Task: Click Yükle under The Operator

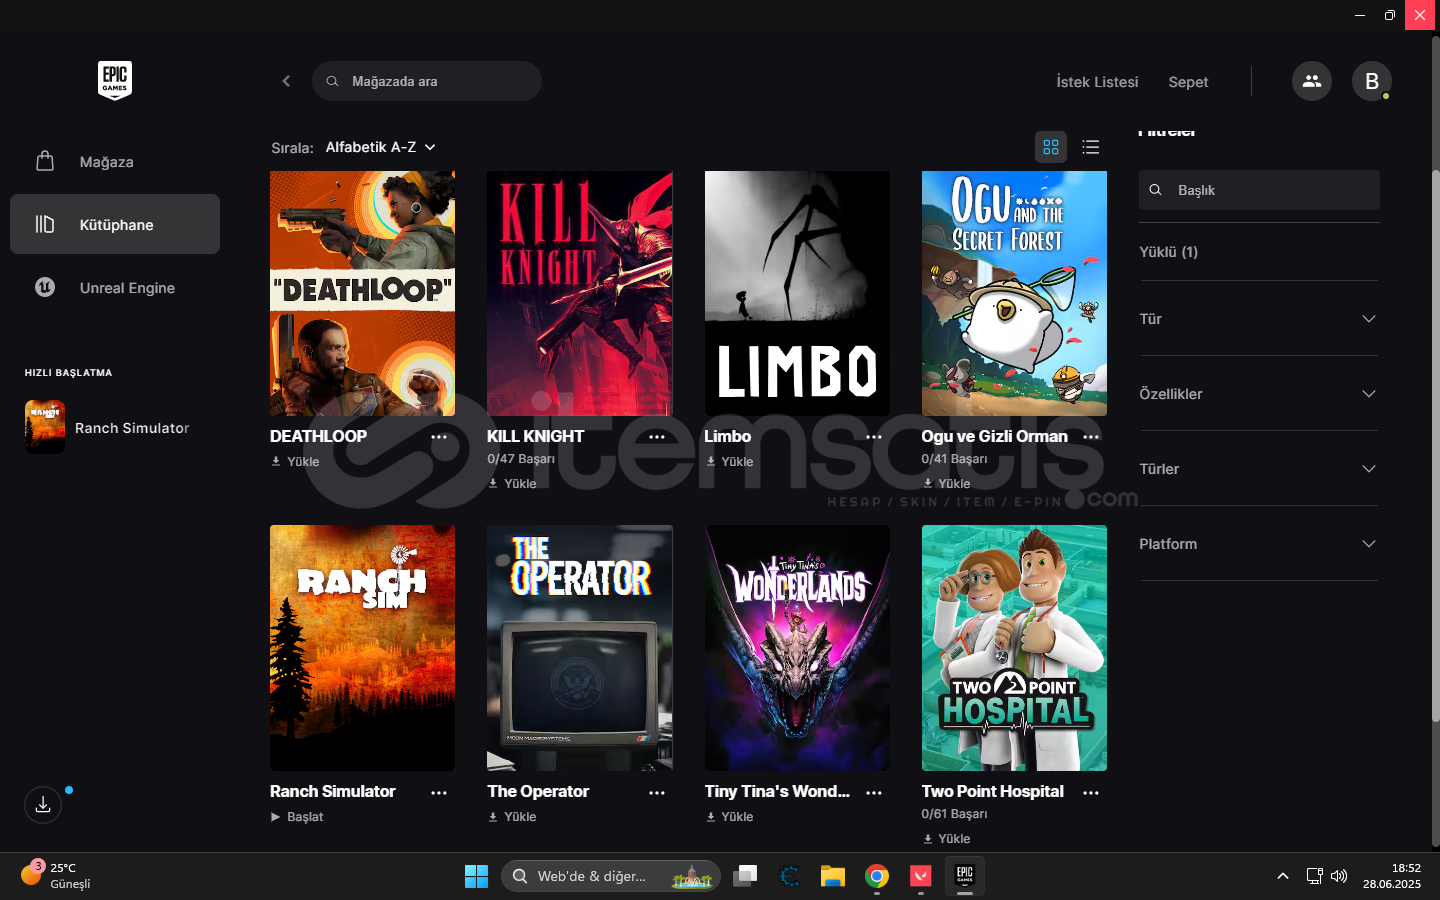Action: point(512,817)
